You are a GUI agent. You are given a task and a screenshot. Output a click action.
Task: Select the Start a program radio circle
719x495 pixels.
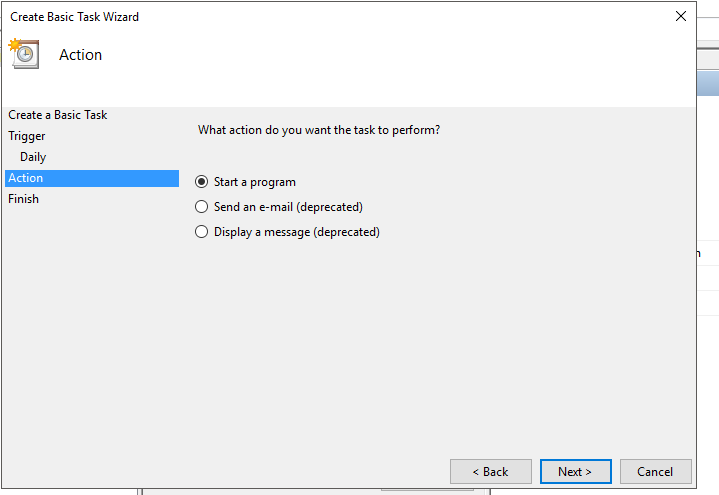click(x=201, y=182)
